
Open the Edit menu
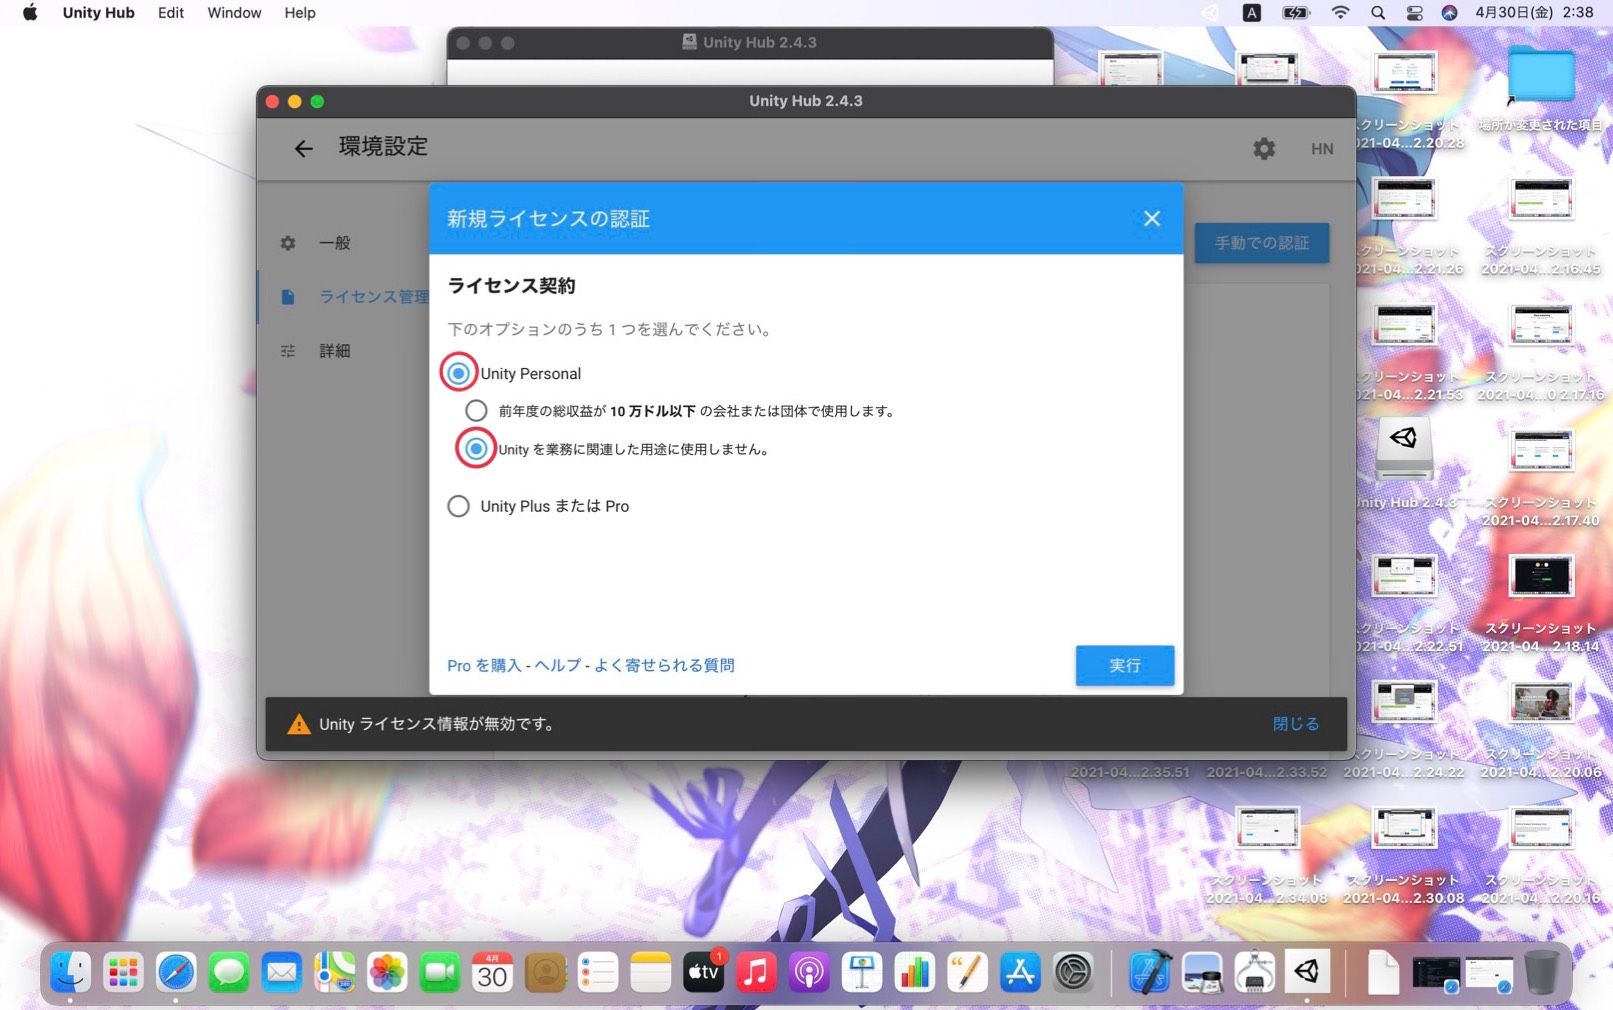(x=171, y=13)
